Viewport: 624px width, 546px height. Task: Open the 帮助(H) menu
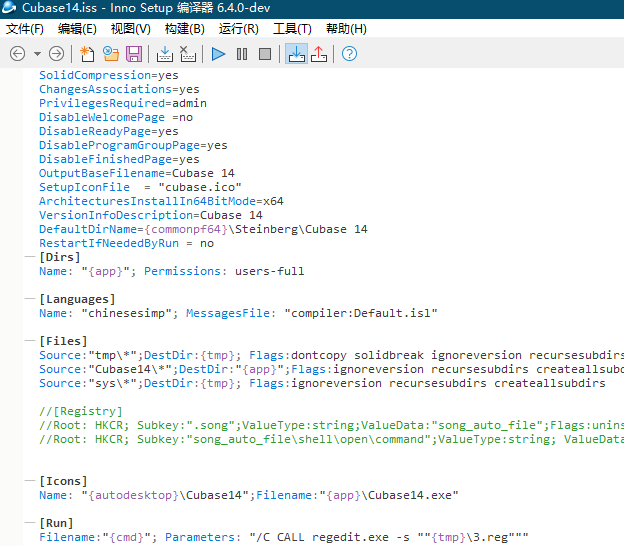[346, 29]
